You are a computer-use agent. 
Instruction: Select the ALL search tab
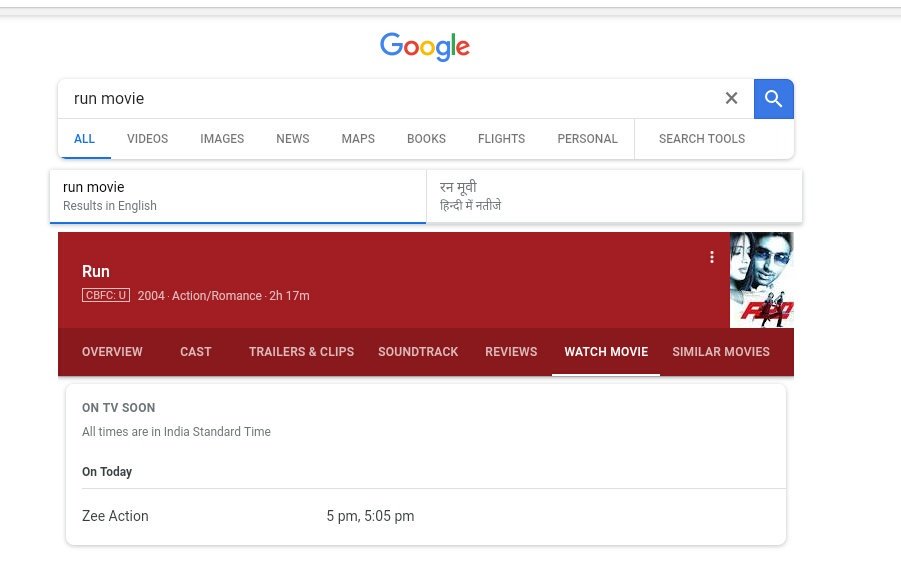click(x=84, y=139)
